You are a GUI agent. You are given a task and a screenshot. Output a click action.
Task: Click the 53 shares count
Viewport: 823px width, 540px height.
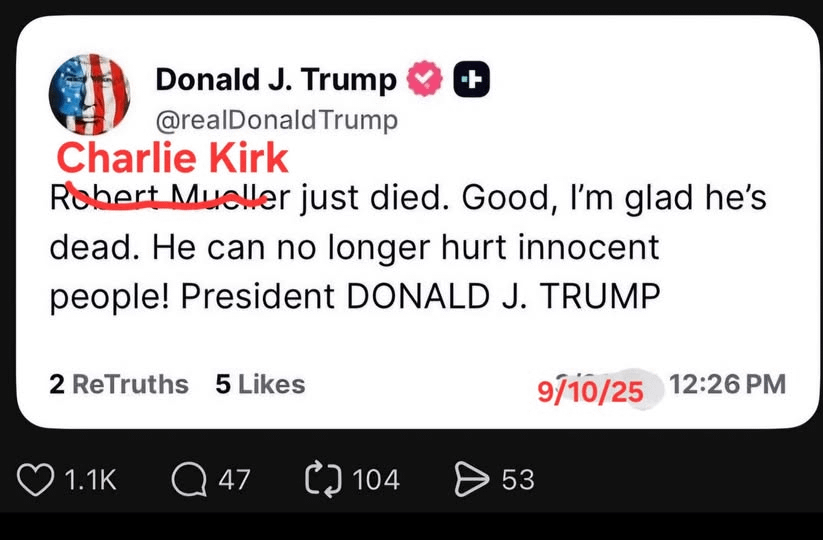pyautogui.click(x=518, y=480)
